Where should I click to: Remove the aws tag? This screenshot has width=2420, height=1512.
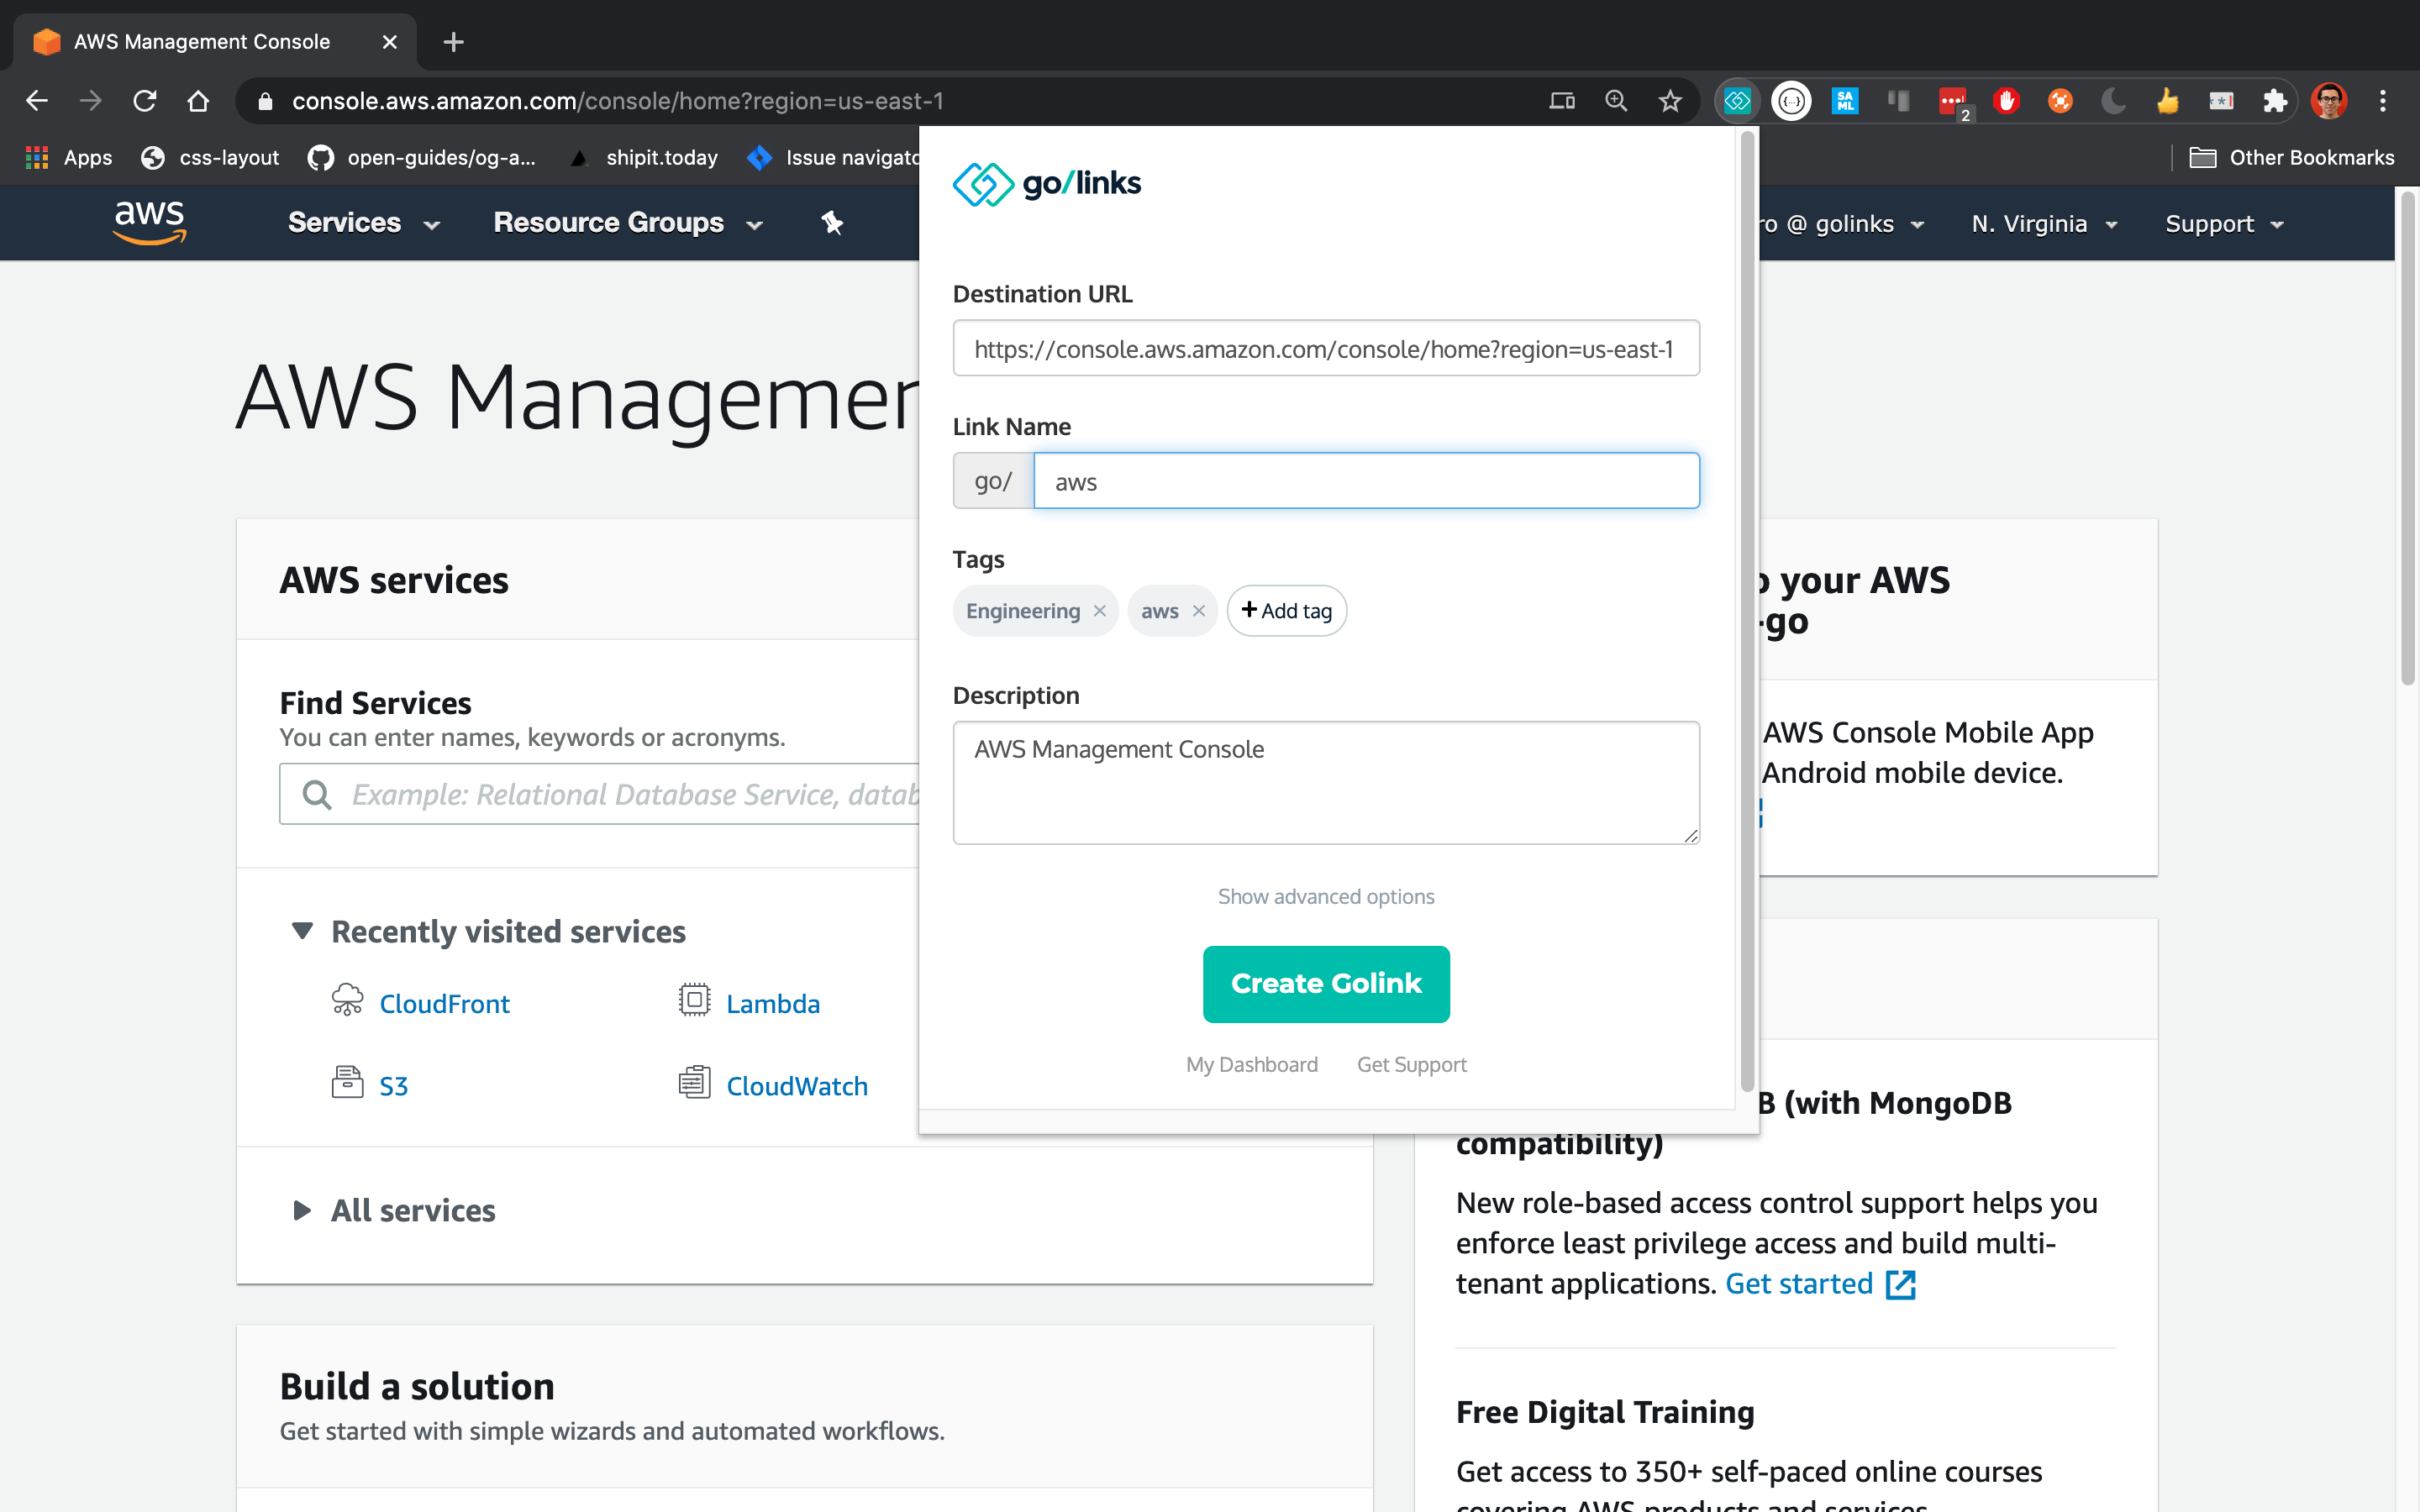pyautogui.click(x=1198, y=611)
